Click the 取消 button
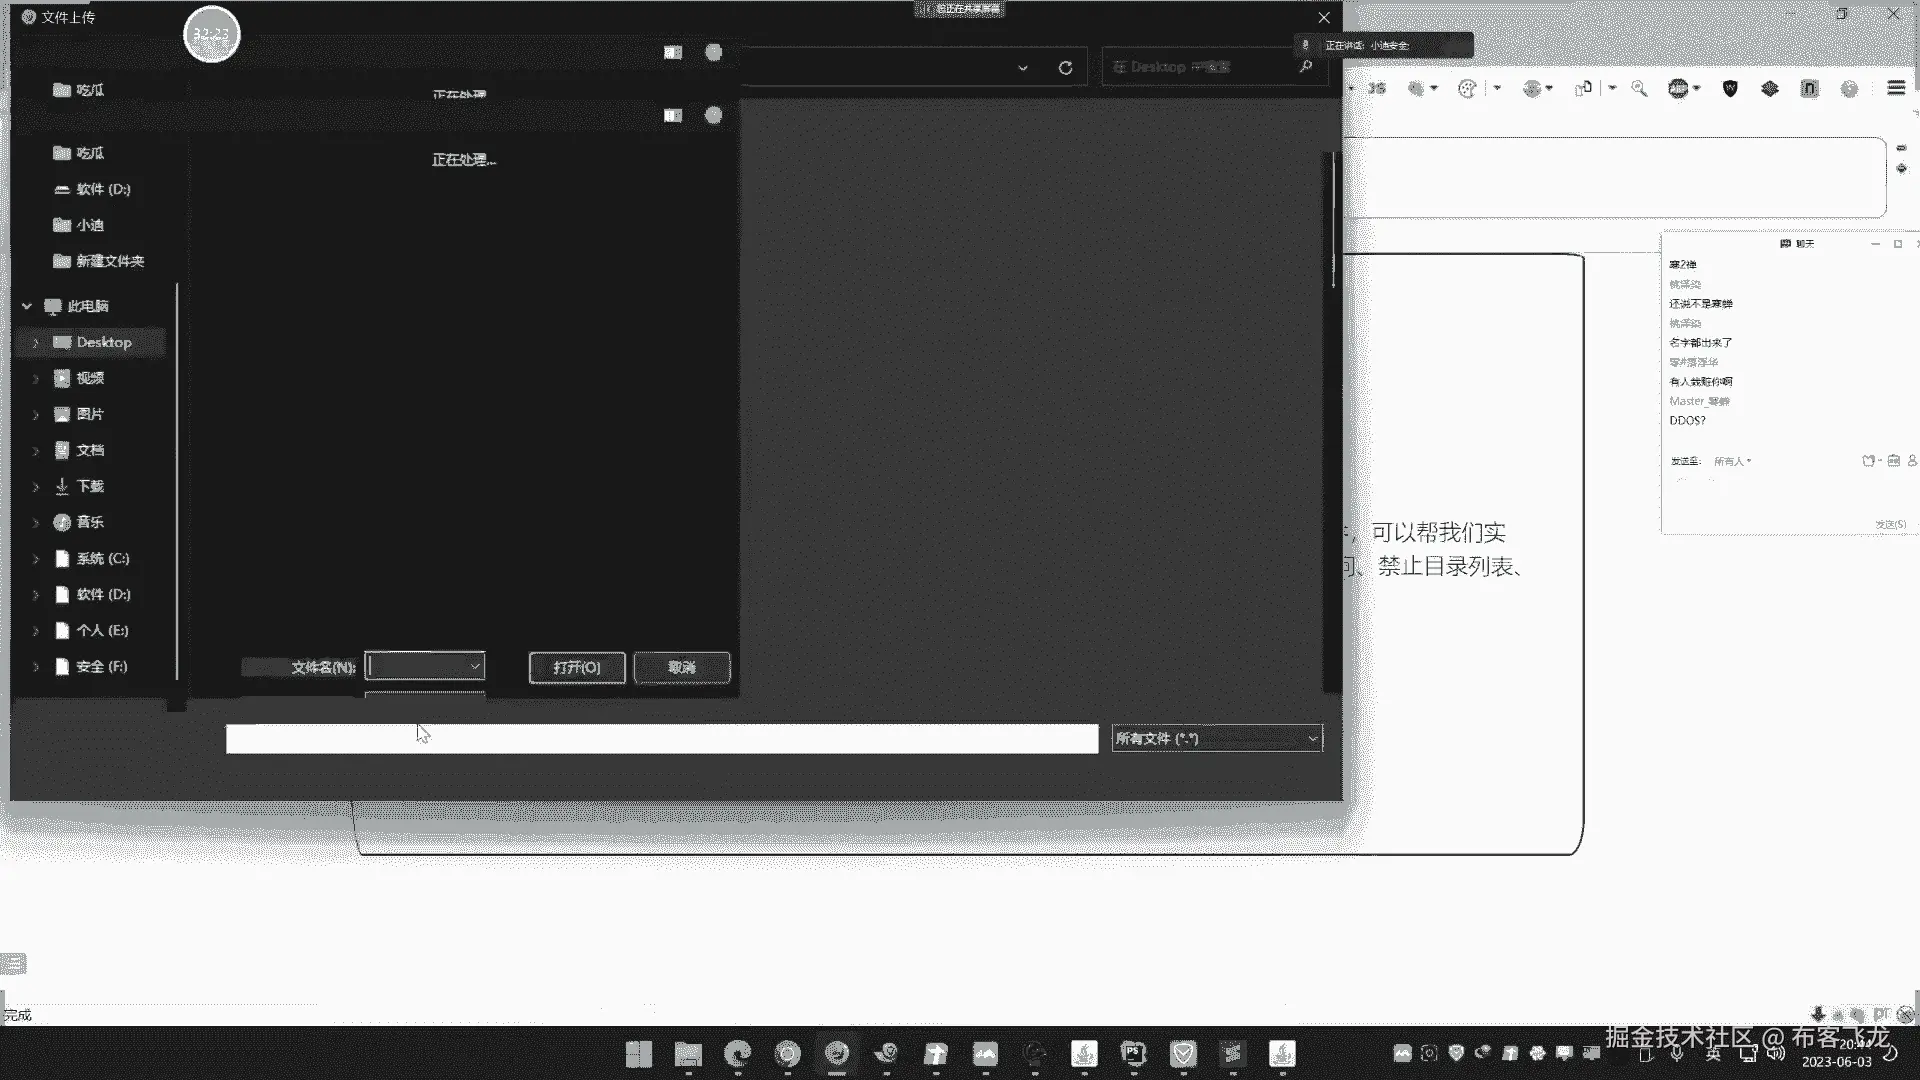The image size is (1920, 1080). 682,668
